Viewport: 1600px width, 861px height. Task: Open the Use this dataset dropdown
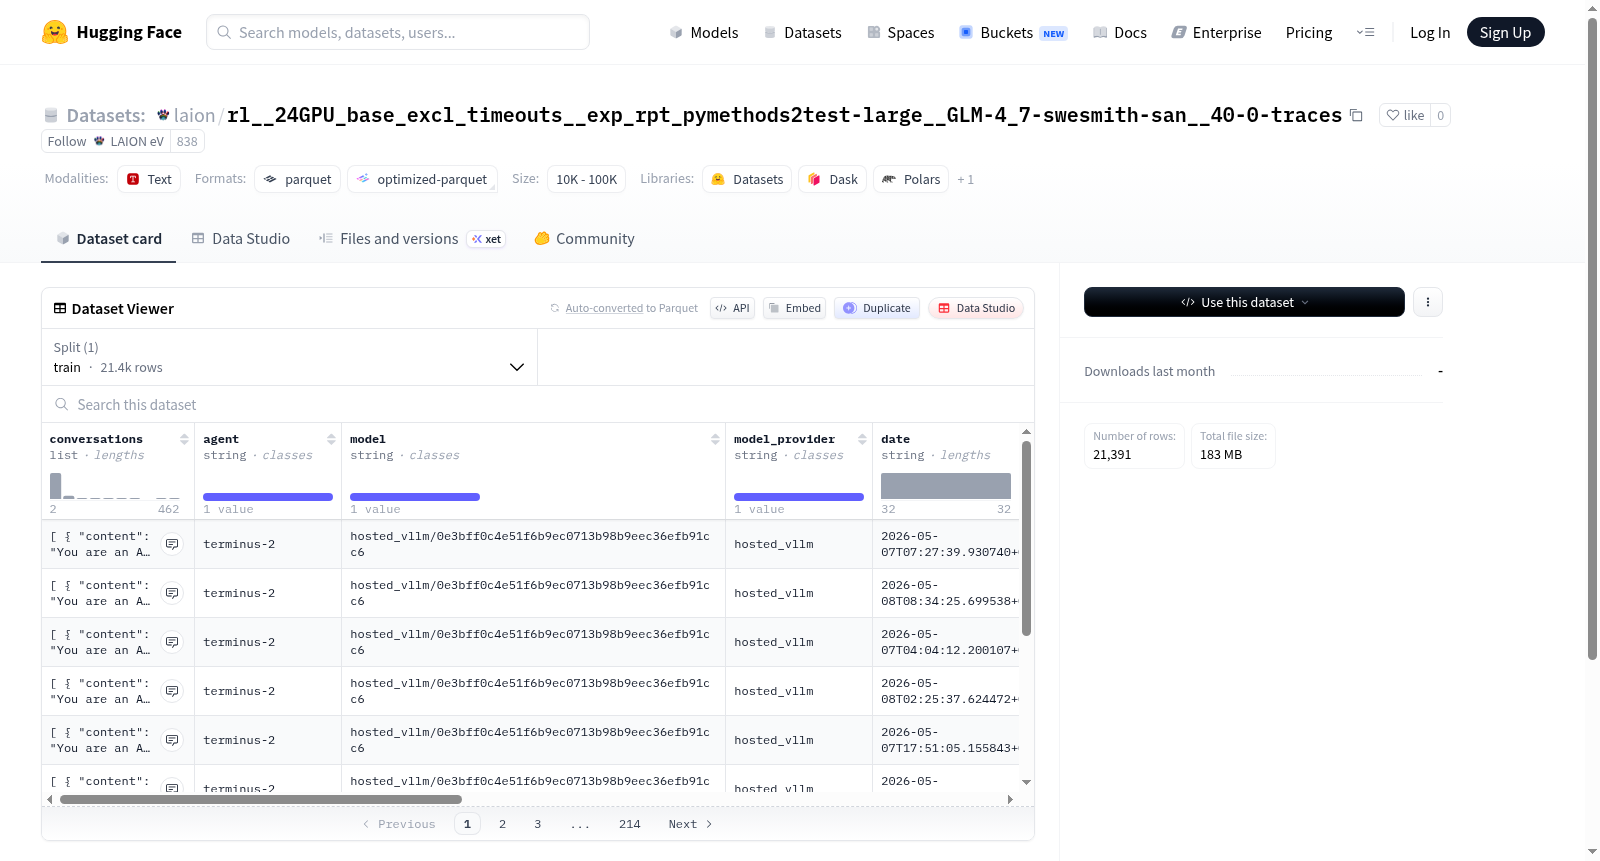(x=1244, y=302)
